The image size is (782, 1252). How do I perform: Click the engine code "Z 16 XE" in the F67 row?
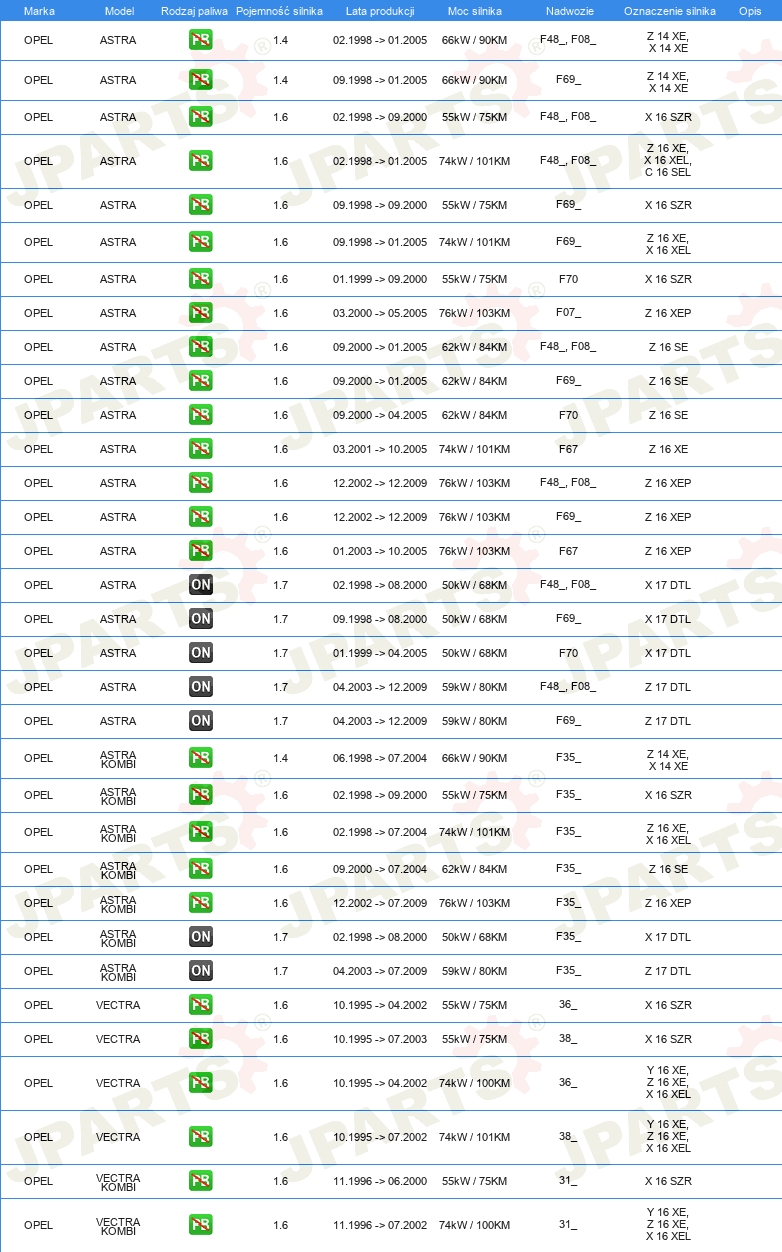(668, 450)
